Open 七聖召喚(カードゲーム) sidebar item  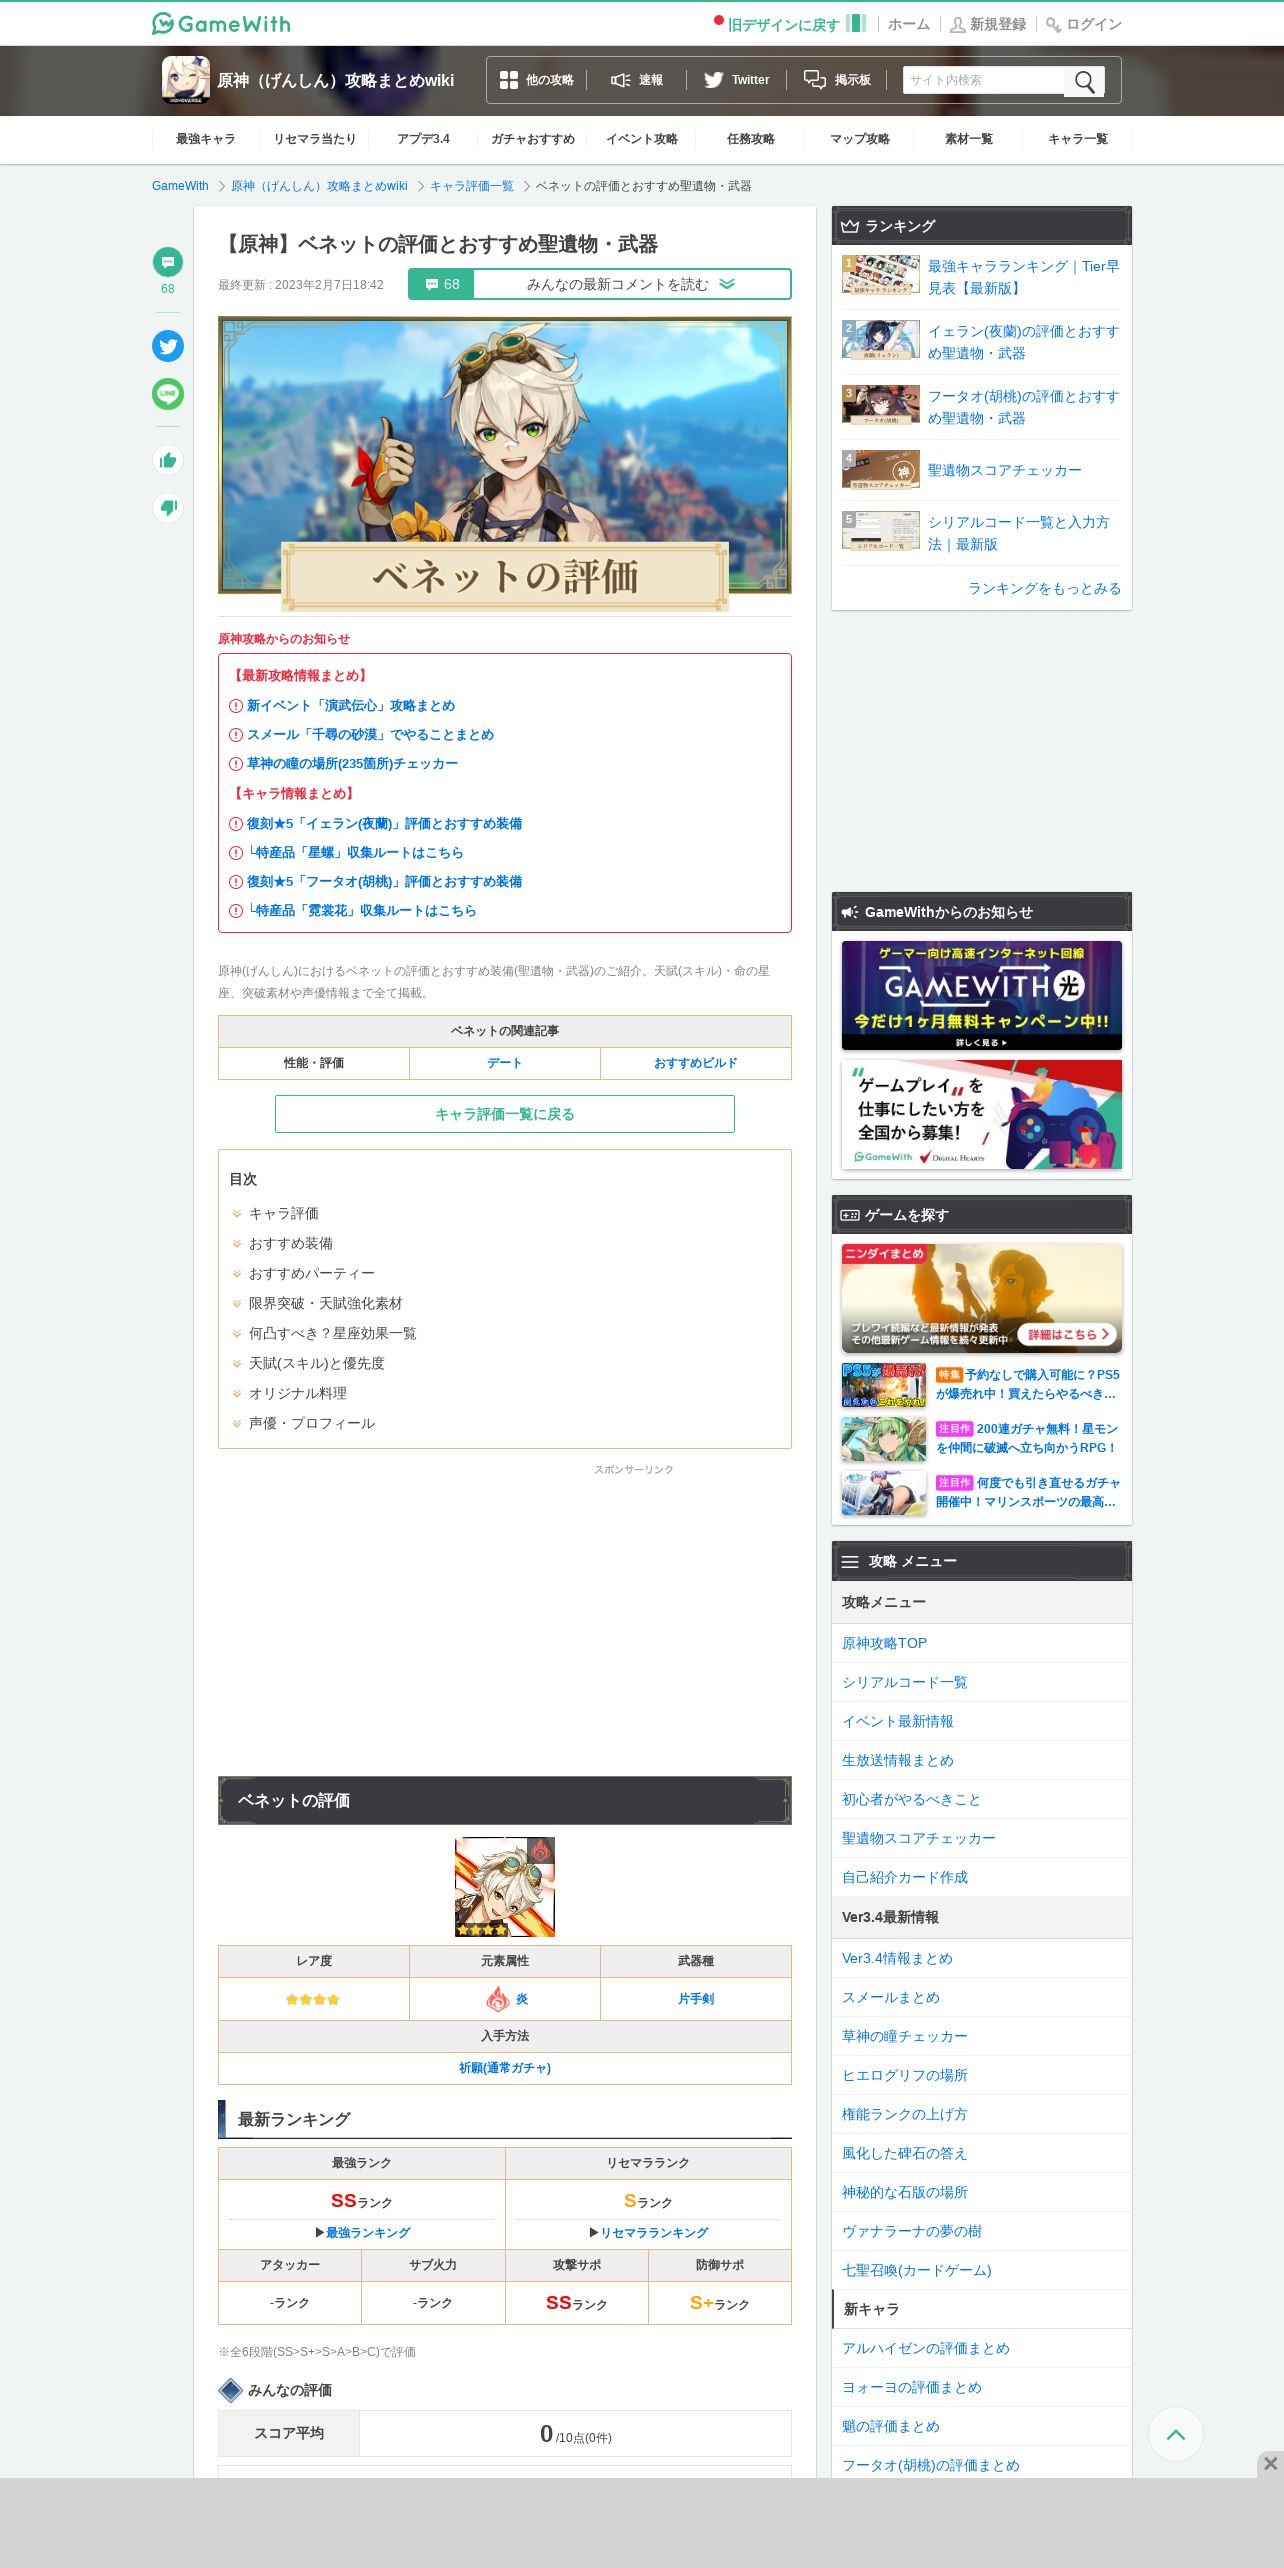tap(982, 2270)
